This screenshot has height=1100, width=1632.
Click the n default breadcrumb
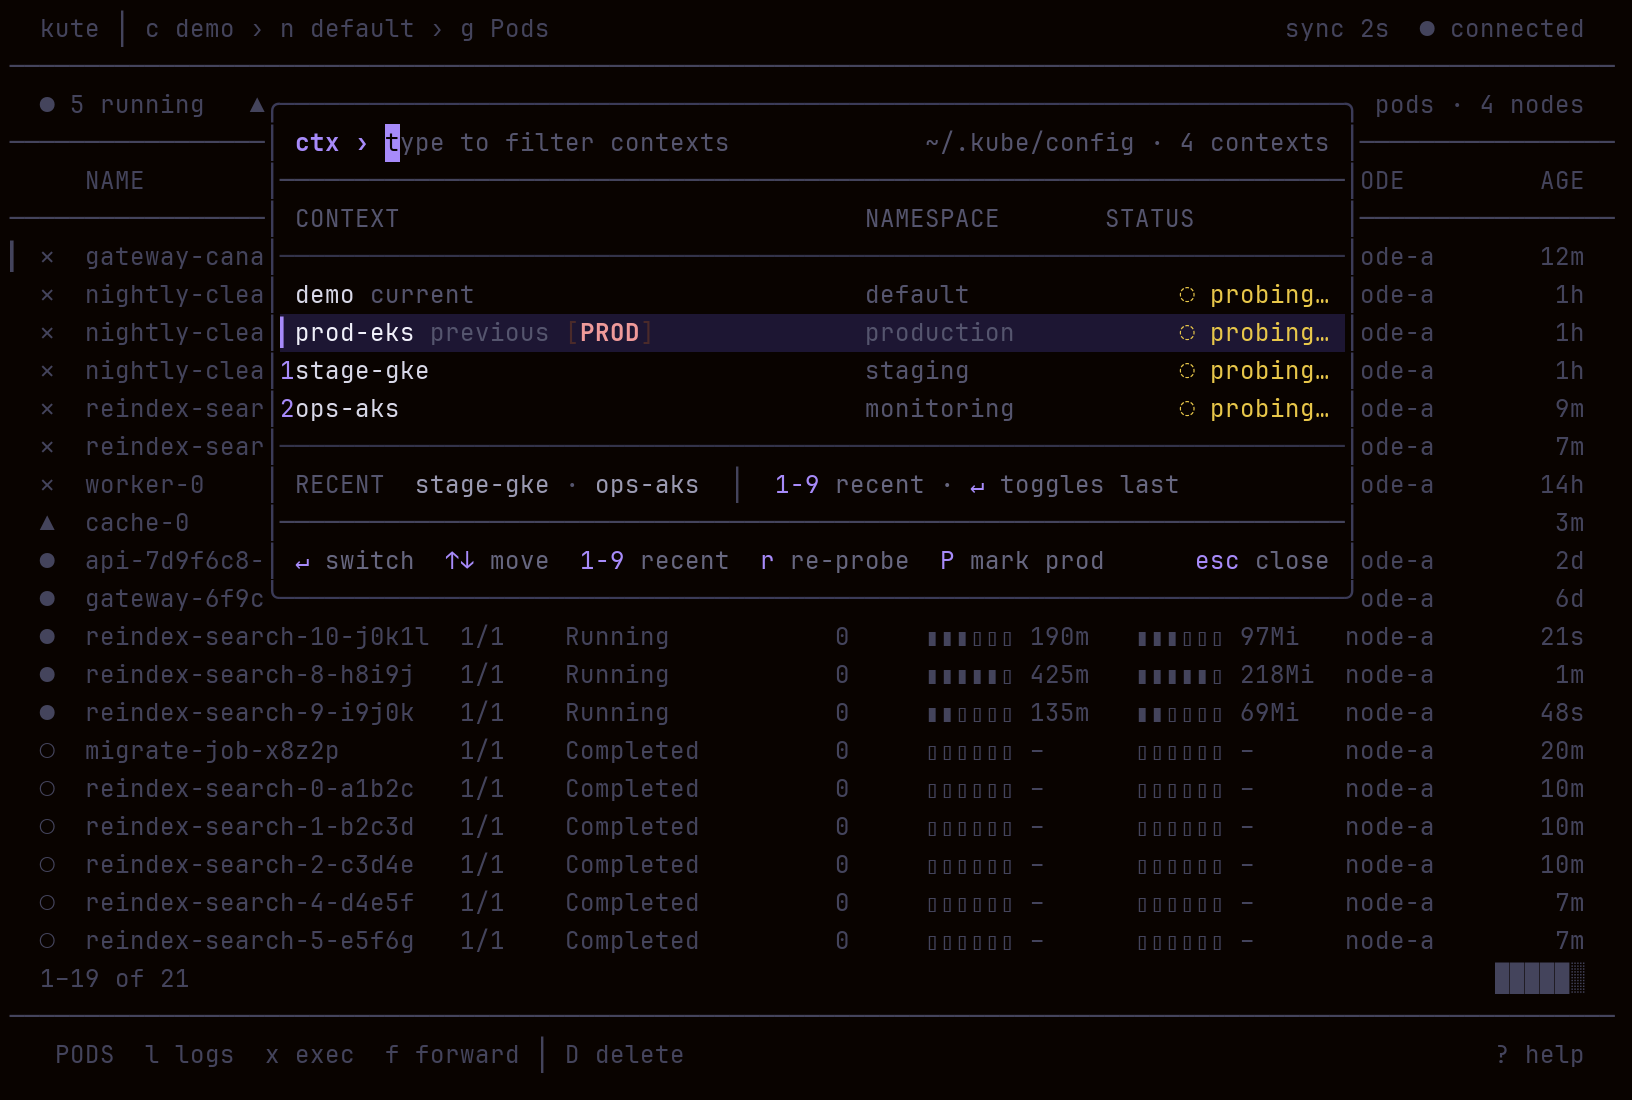point(347,29)
